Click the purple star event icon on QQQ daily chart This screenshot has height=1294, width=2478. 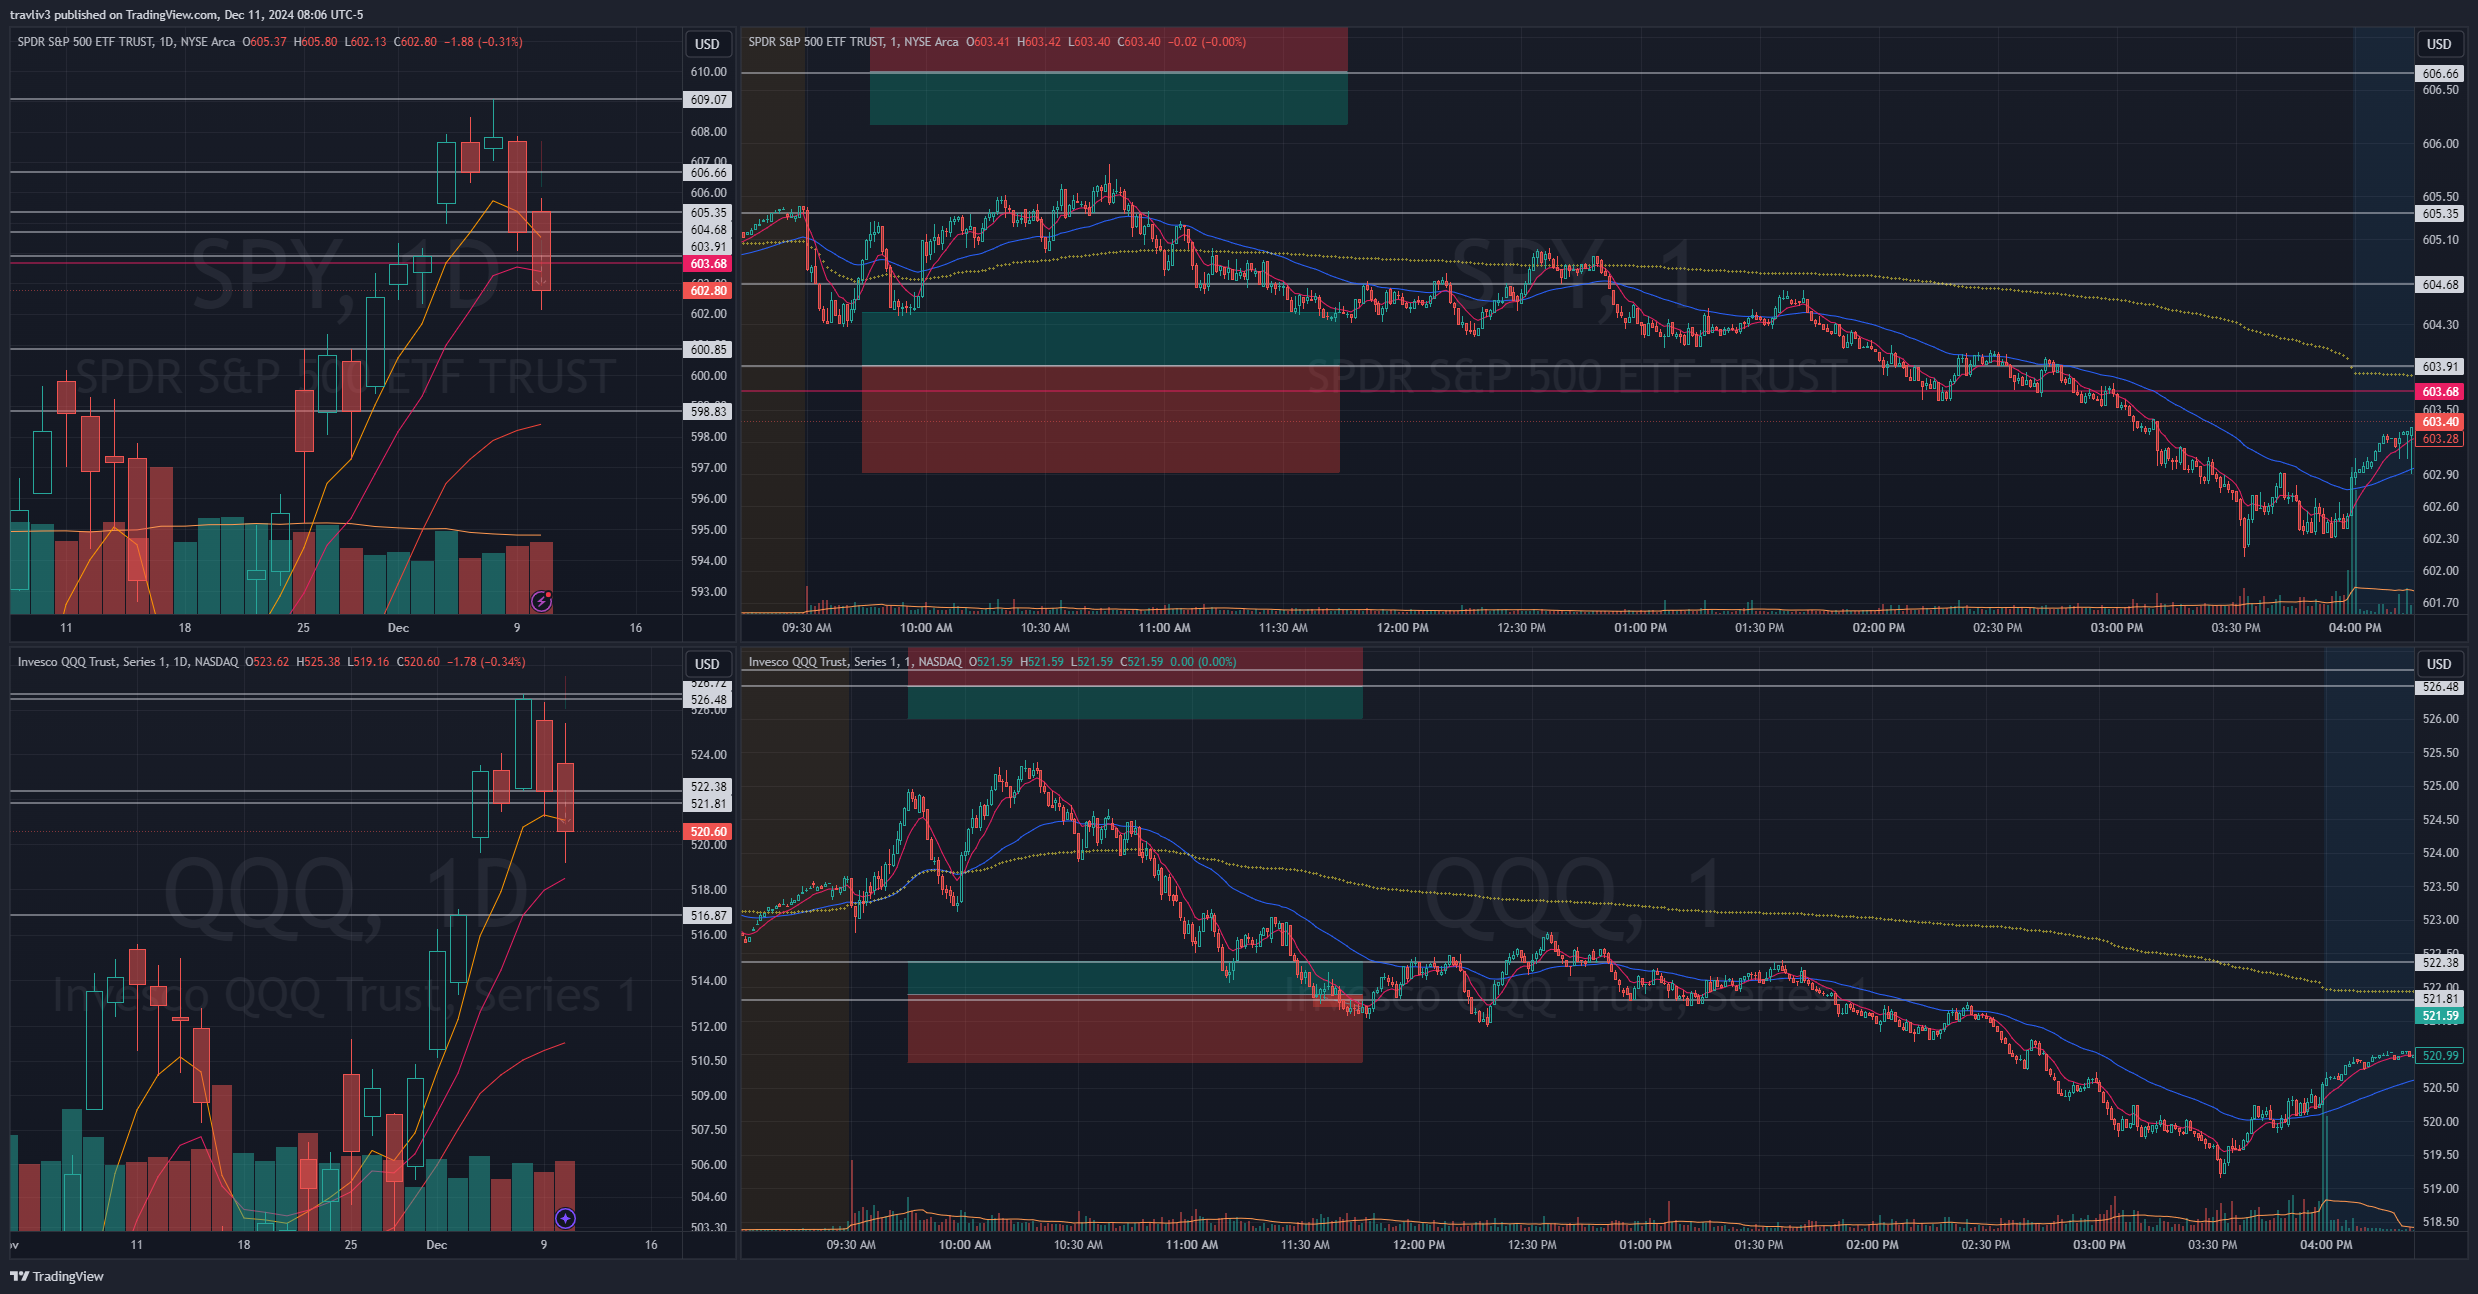[565, 1218]
